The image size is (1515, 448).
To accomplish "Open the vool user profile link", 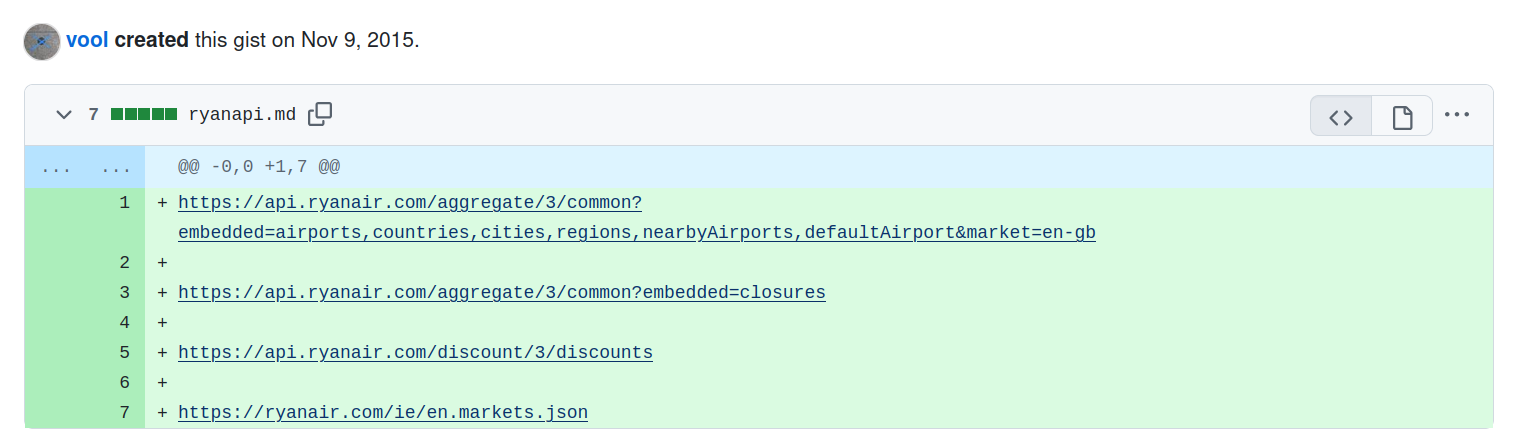I will tap(87, 42).
